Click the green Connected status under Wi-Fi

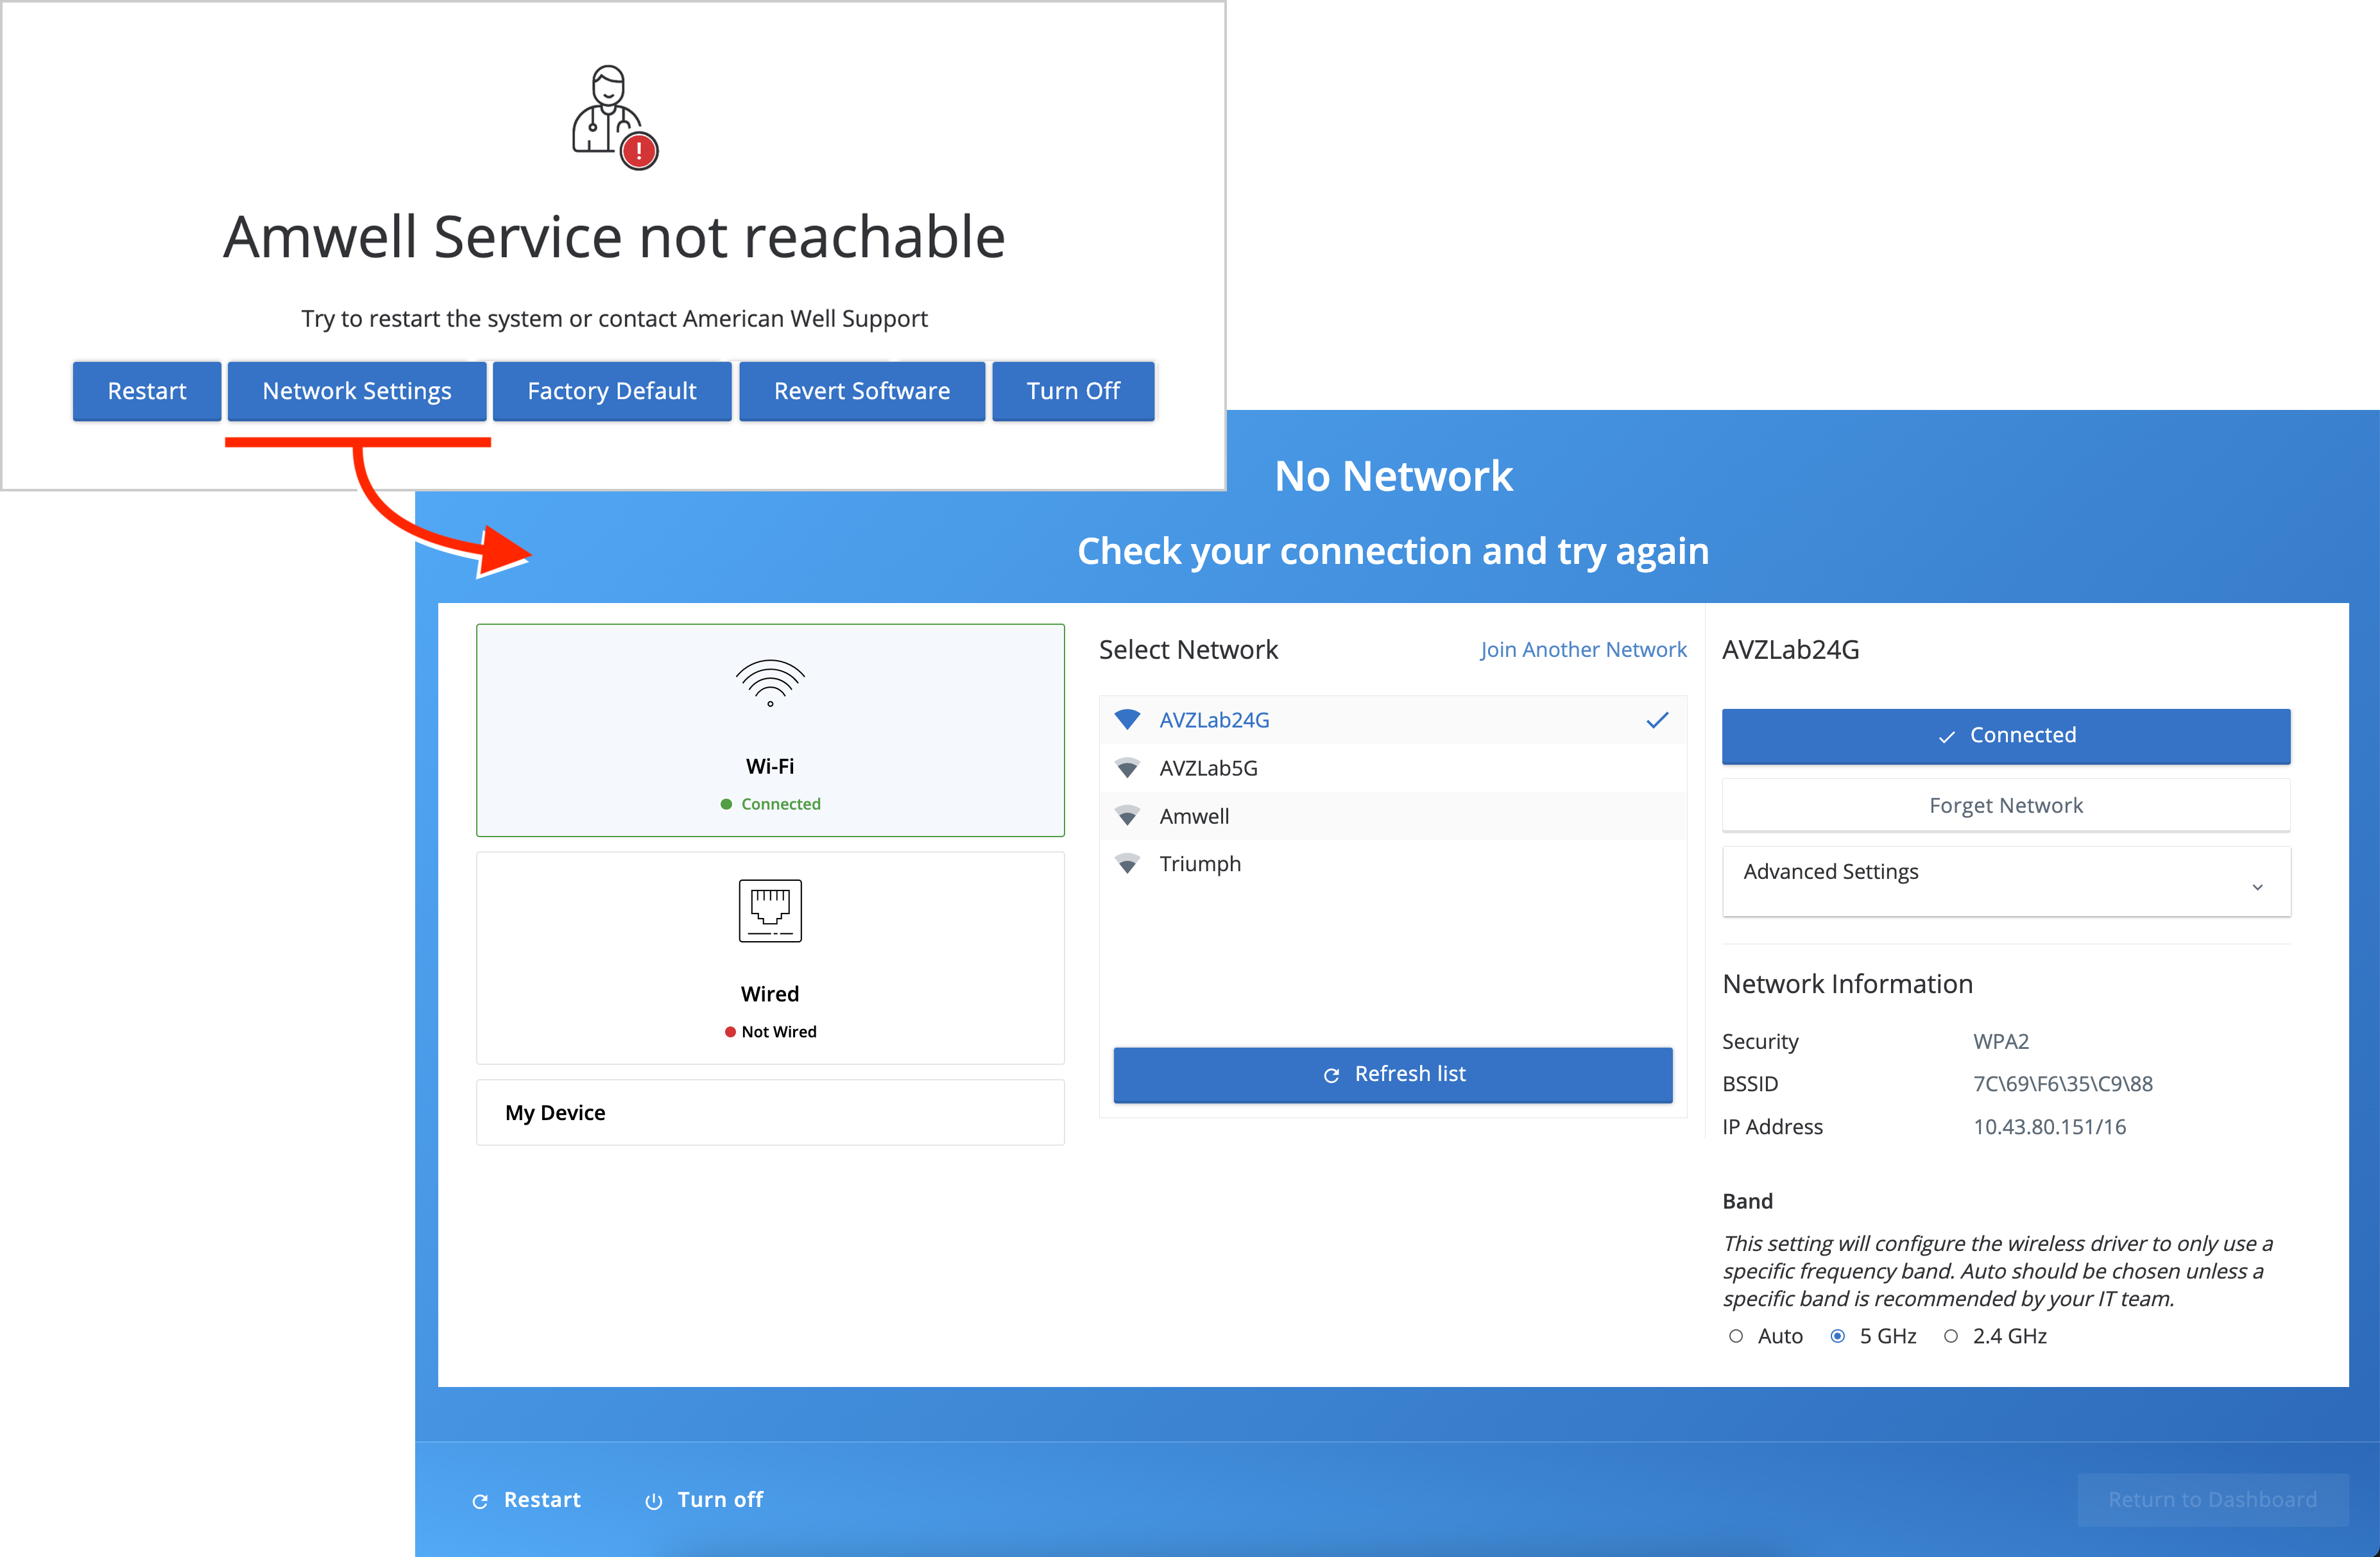pos(771,804)
